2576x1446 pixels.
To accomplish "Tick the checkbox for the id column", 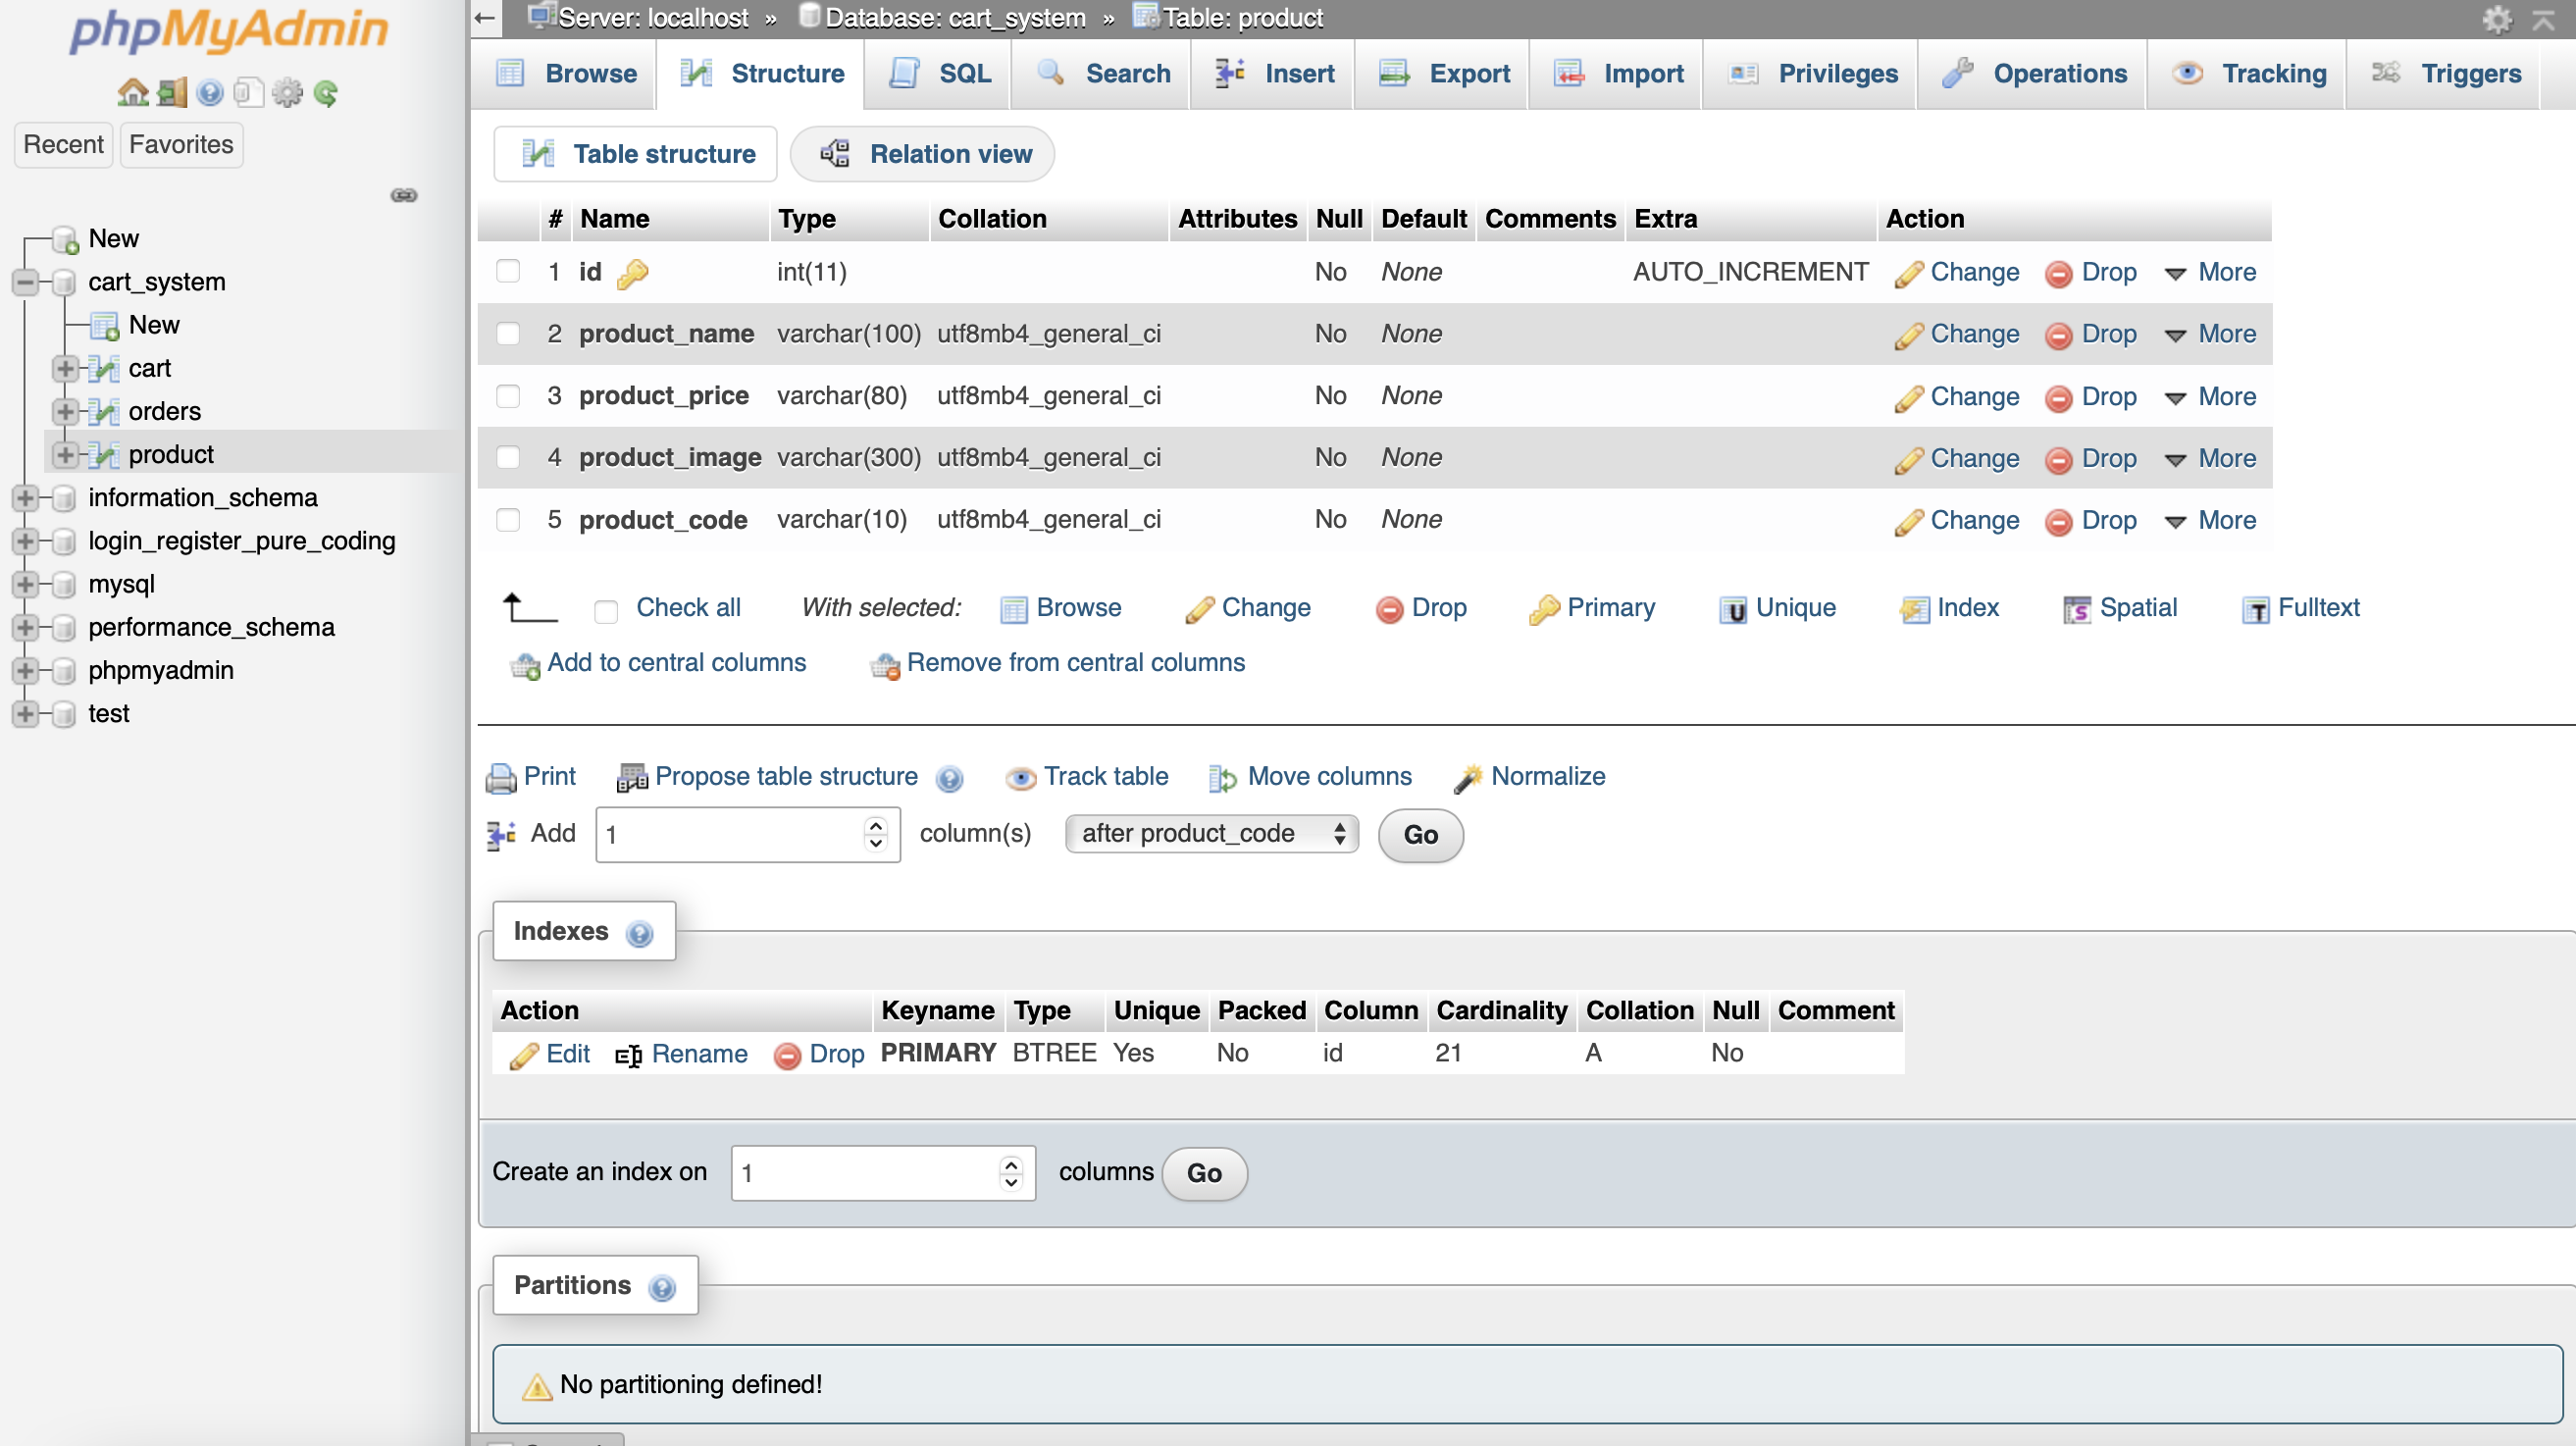I will 508,272.
